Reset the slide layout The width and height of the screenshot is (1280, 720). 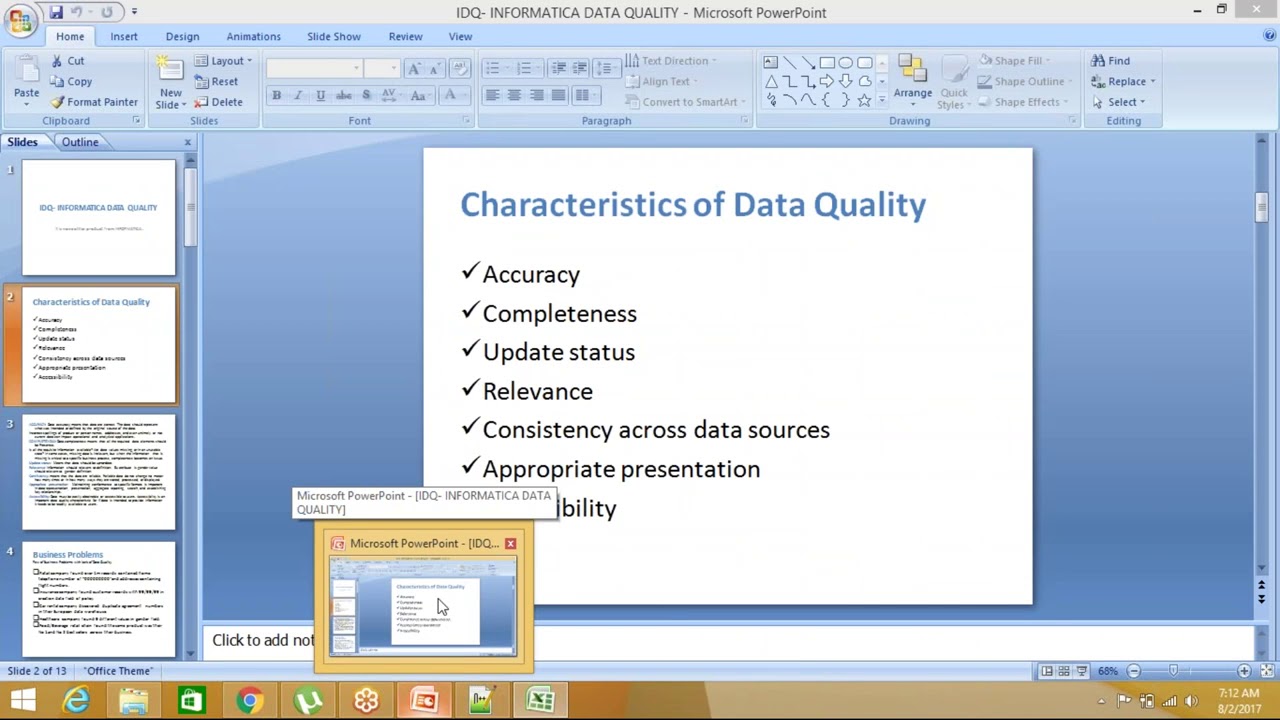coord(216,82)
